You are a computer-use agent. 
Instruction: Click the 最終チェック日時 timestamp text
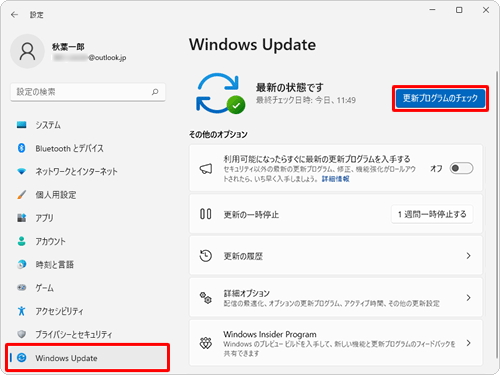(x=306, y=100)
